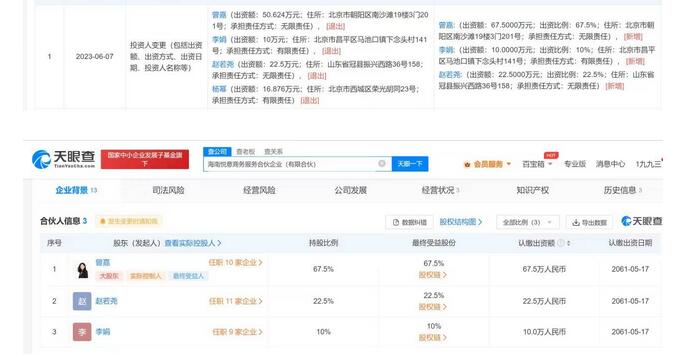Switch to the 企业背景 tab
Image resolution: width=689 pixels, height=363 pixels.
(x=76, y=190)
